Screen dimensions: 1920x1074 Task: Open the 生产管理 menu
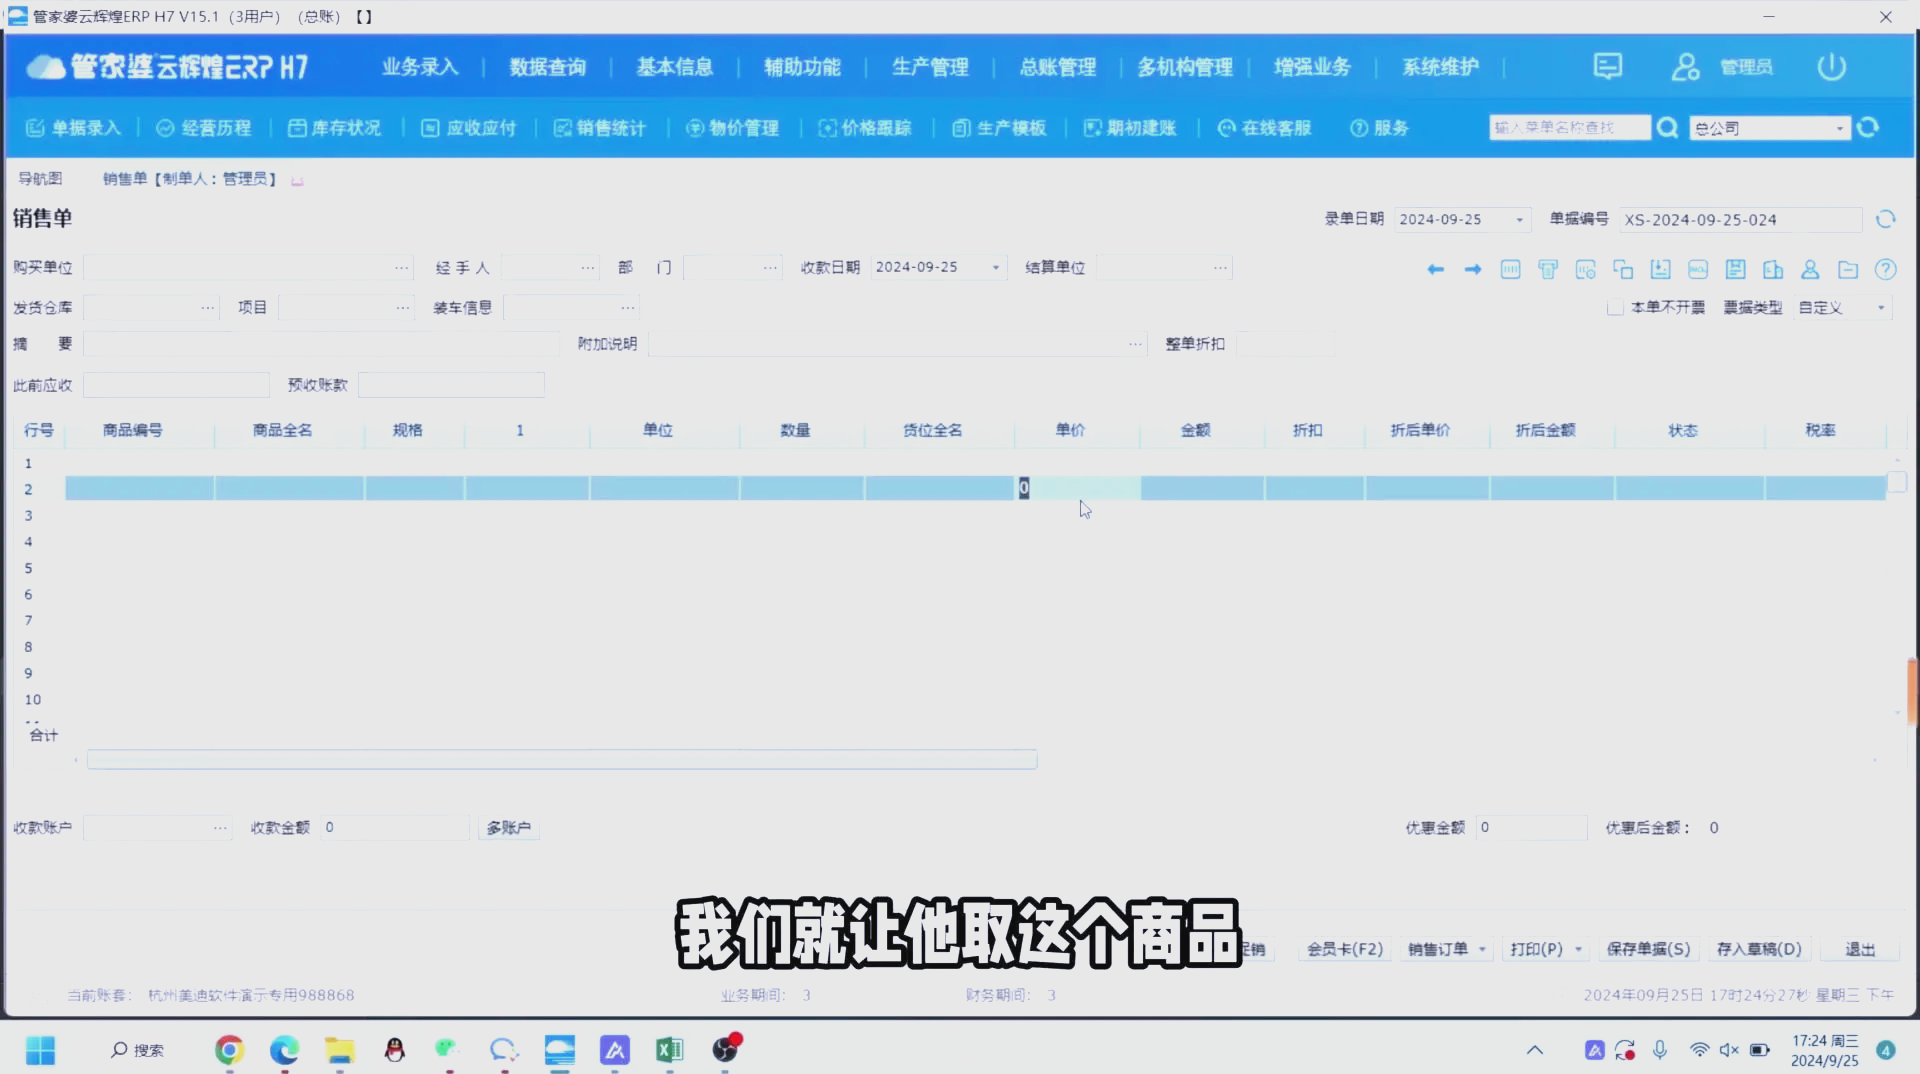point(930,67)
